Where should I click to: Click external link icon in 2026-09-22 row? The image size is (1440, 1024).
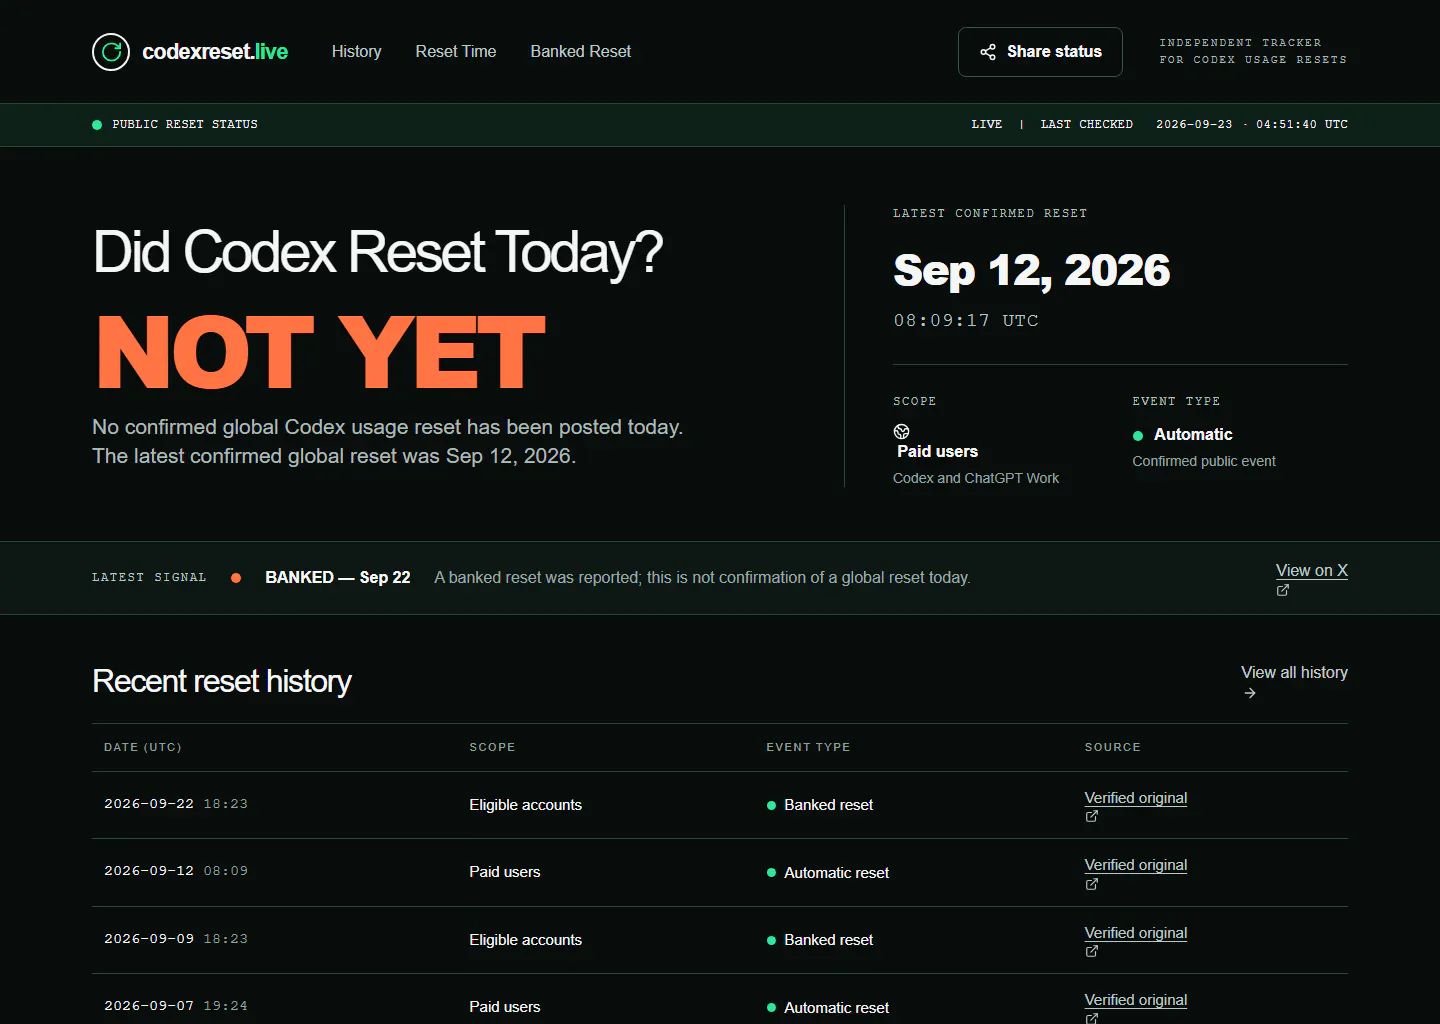[x=1092, y=816]
